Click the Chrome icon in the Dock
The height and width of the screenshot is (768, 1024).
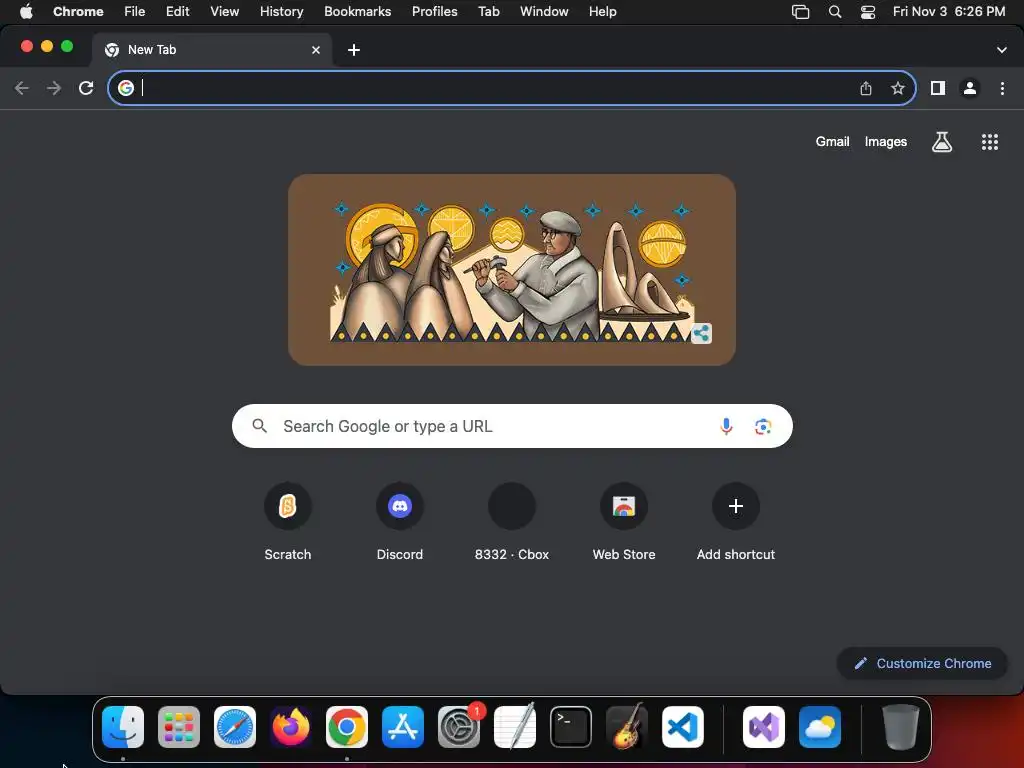[x=347, y=727]
